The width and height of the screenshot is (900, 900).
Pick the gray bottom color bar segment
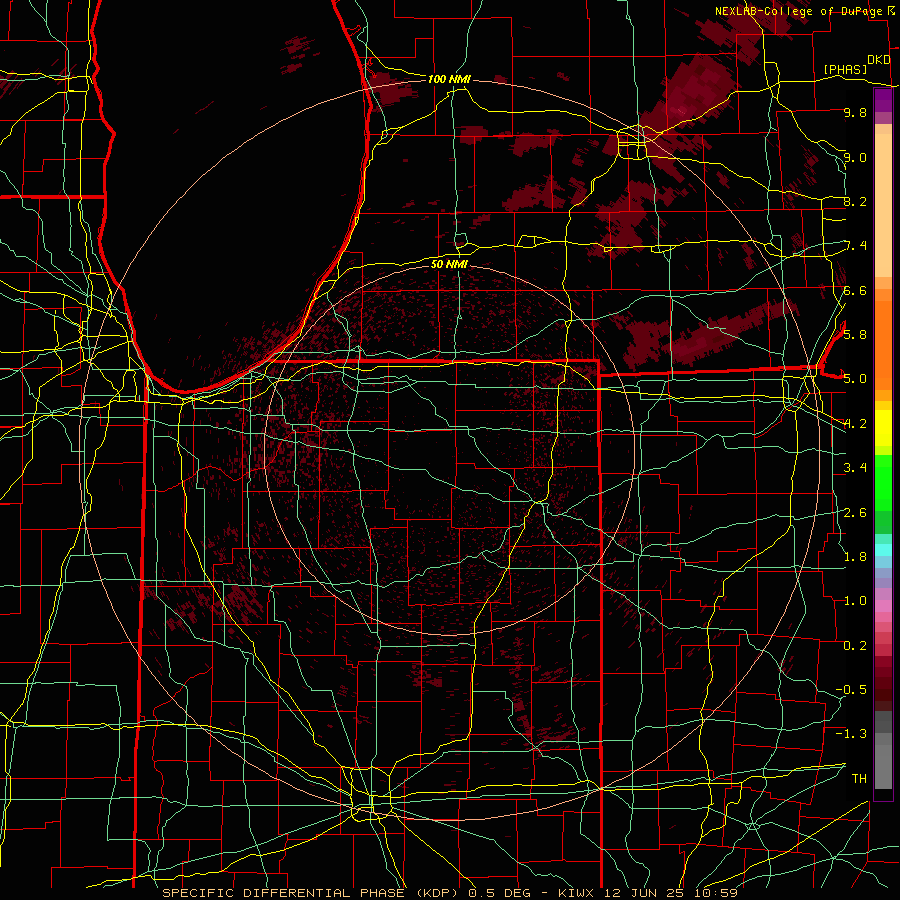click(883, 766)
